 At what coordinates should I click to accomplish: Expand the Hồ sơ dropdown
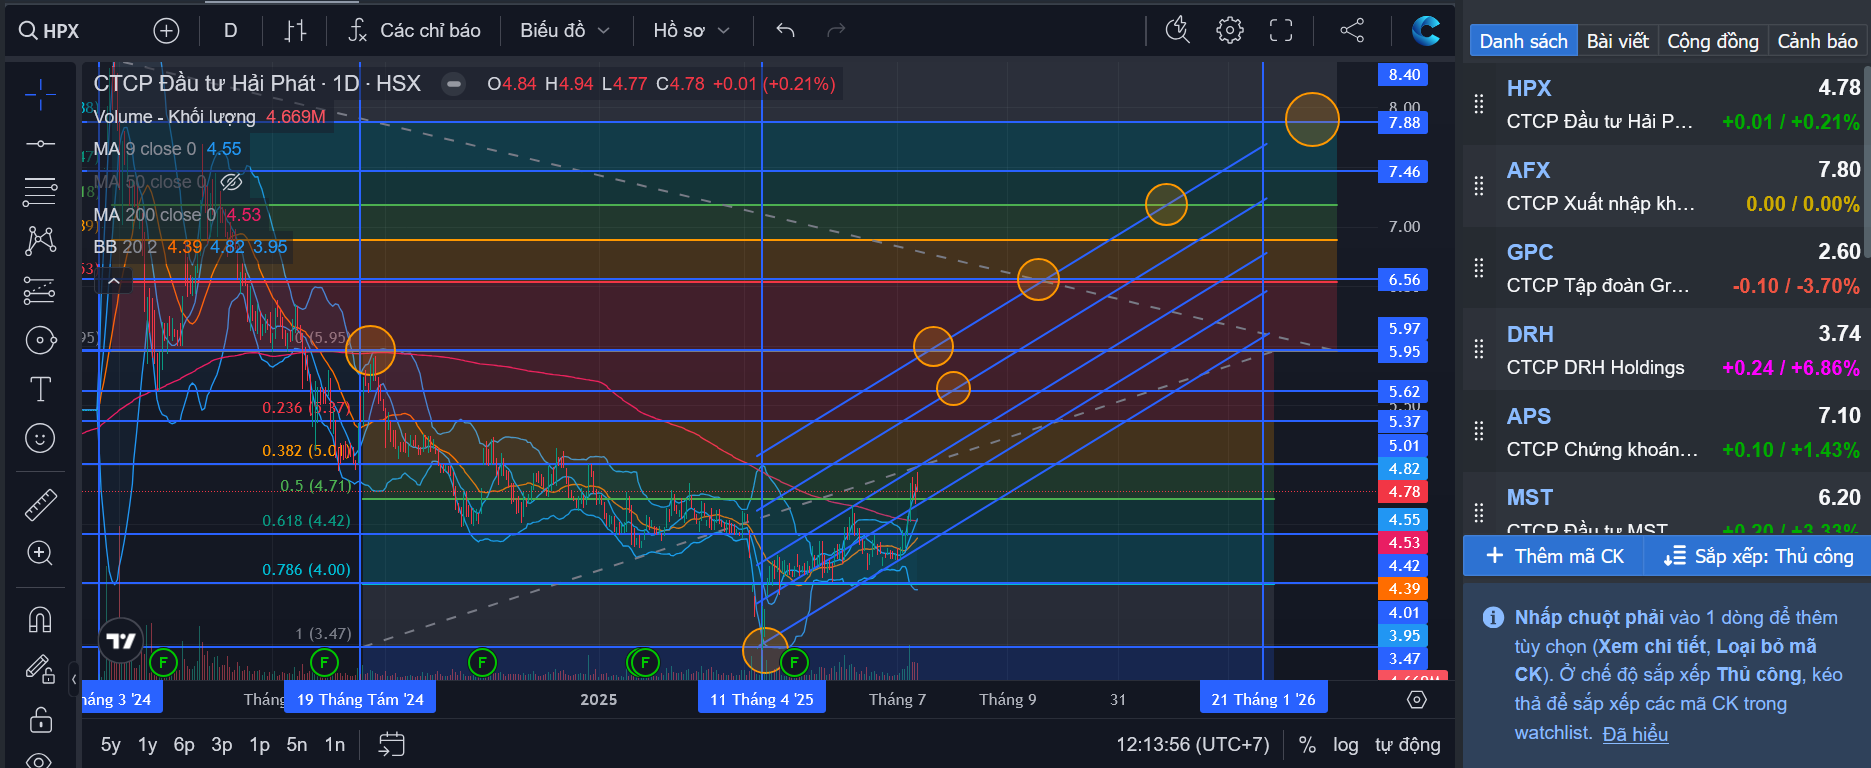[691, 31]
